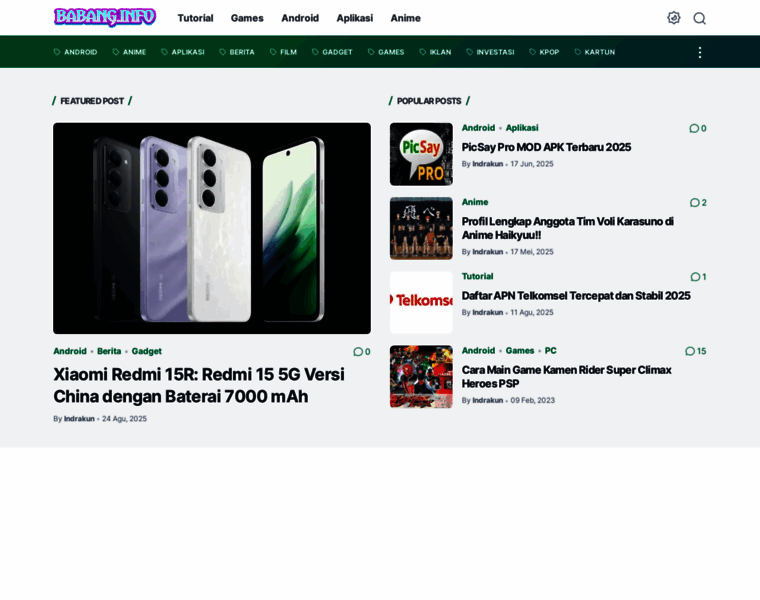This screenshot has width=760, height=600.
Task: Toggle dark mode theme icon
Action: (674, 18)
